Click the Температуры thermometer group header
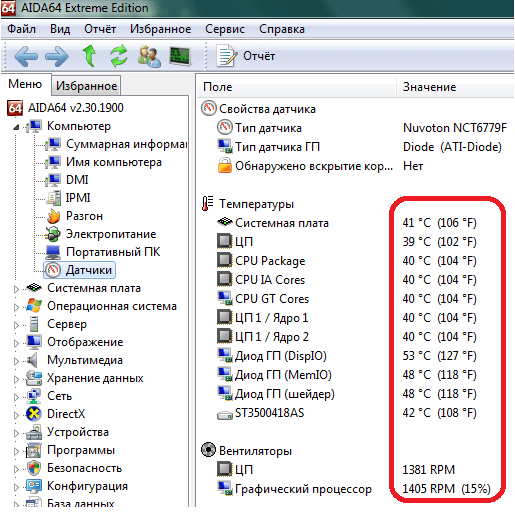This screenshot has height=521, width=515. [x=248, y=204]
